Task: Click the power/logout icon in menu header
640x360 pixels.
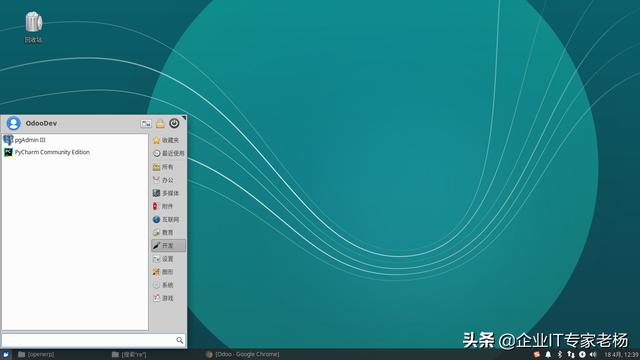Action: tap(174, 123)
